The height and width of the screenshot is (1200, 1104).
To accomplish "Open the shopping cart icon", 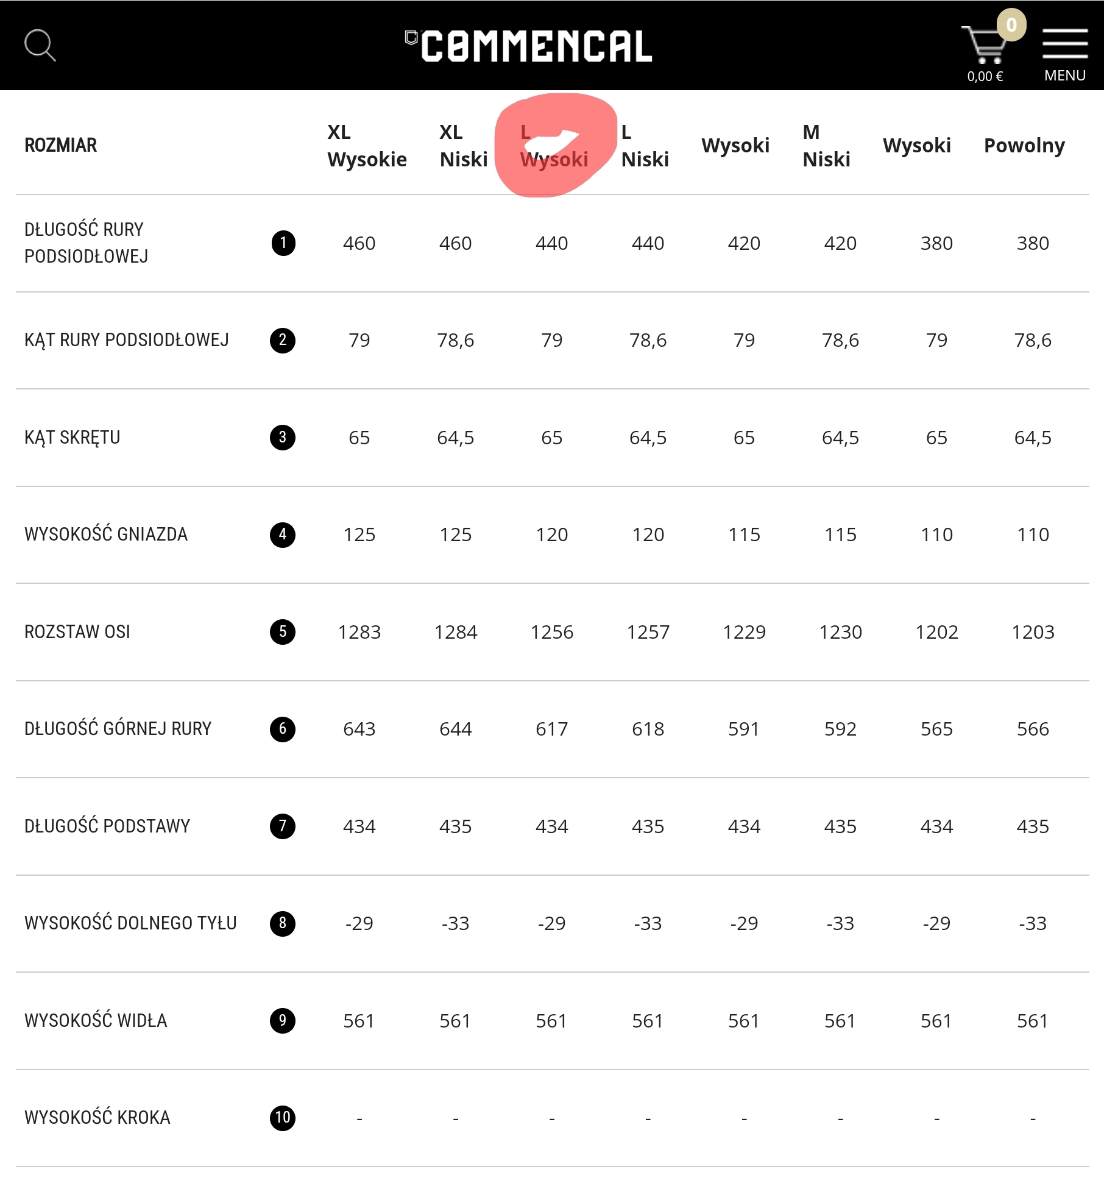I will pyautogui.click(x=984, y=45).
